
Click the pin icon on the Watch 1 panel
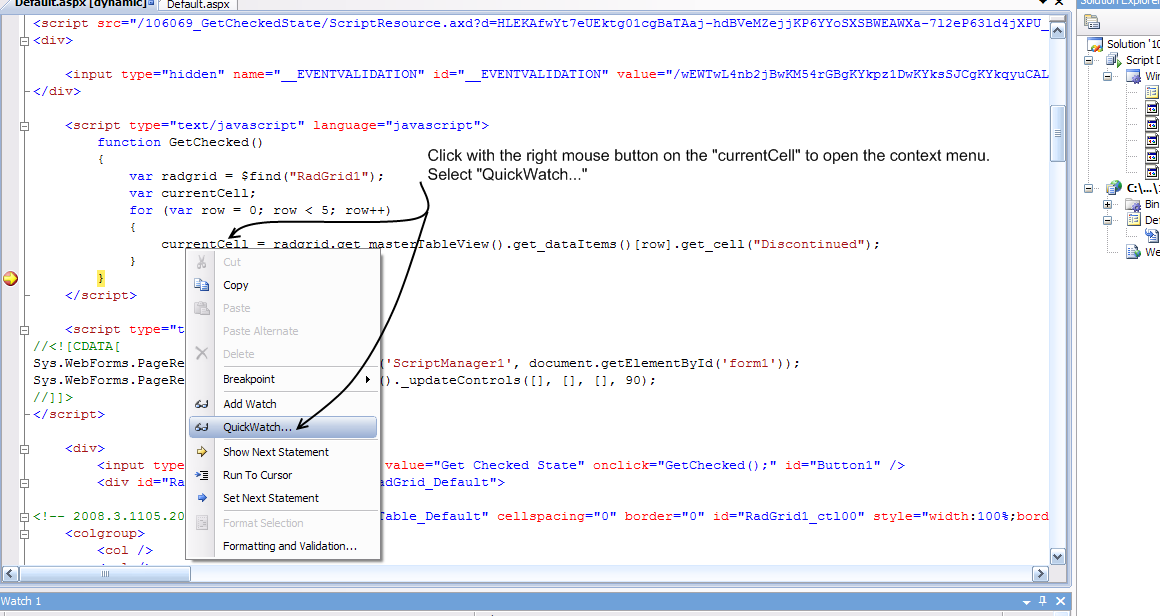click(x=1043, y=601)
